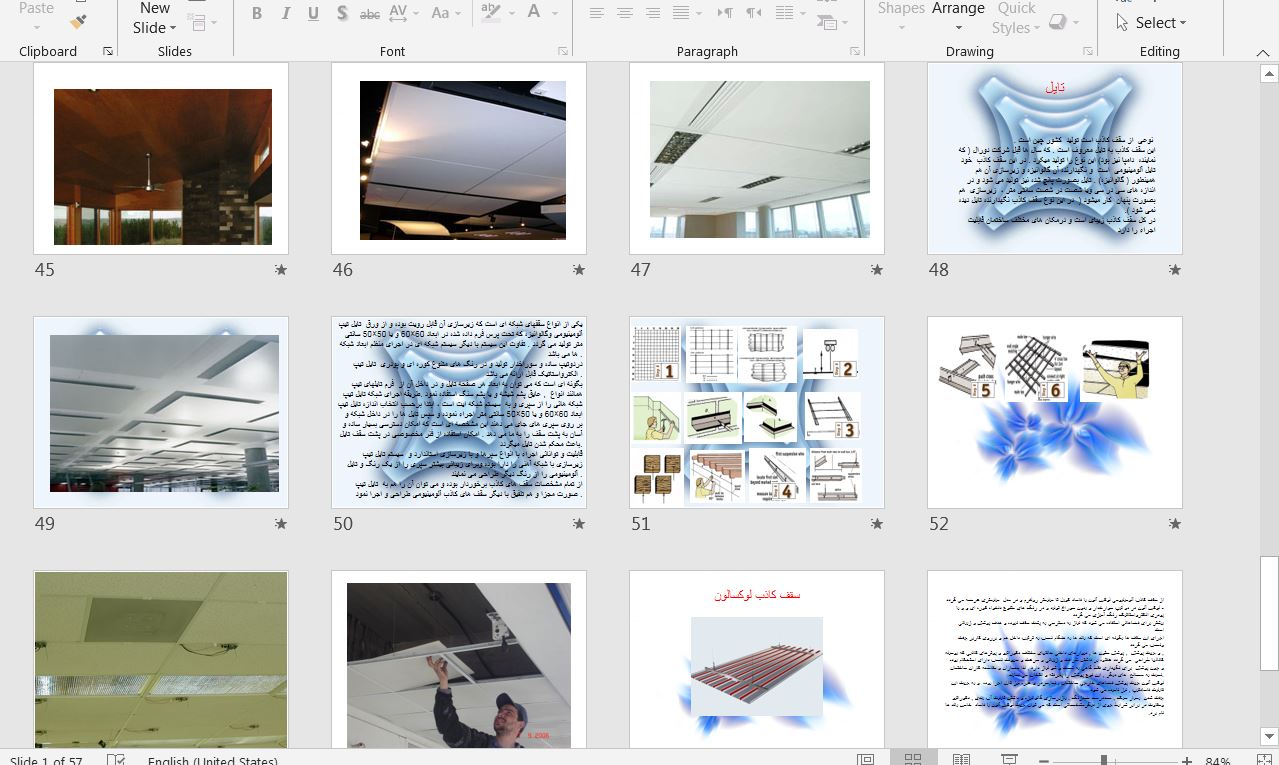Expand the Select dropdown in Editing
Image resolution: width=1279 pixels, height=765 pixels.
(x=1158, y=22)
